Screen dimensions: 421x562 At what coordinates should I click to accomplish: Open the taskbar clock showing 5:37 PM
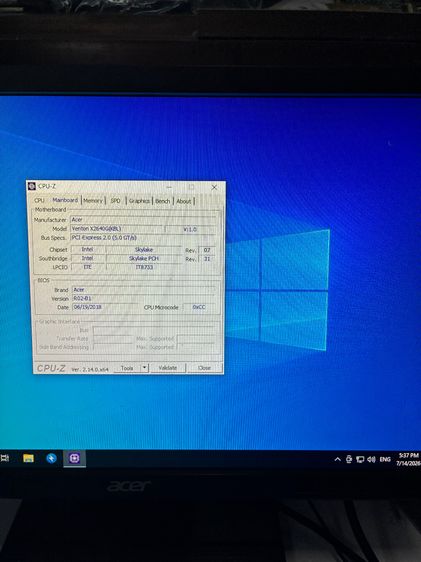408,459
